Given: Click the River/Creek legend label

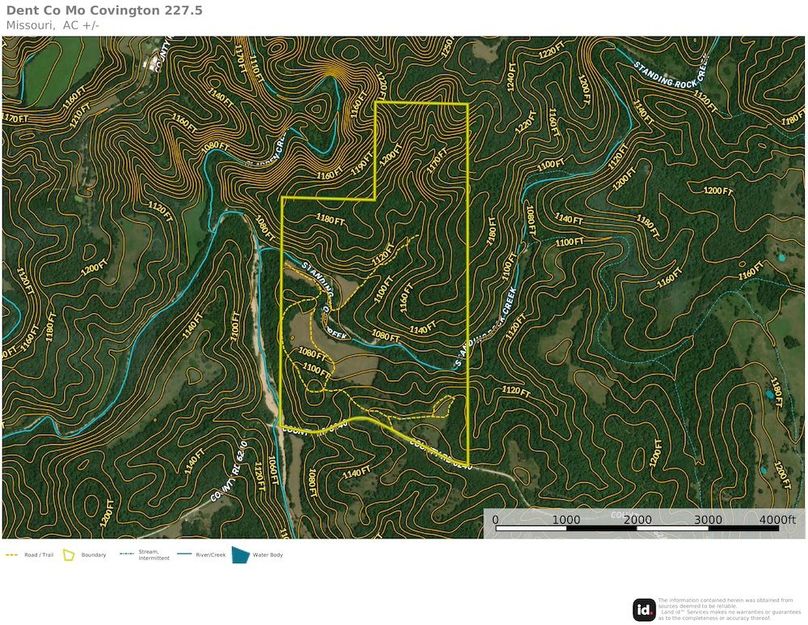Looking at the screenshot, I should point(211,555).
